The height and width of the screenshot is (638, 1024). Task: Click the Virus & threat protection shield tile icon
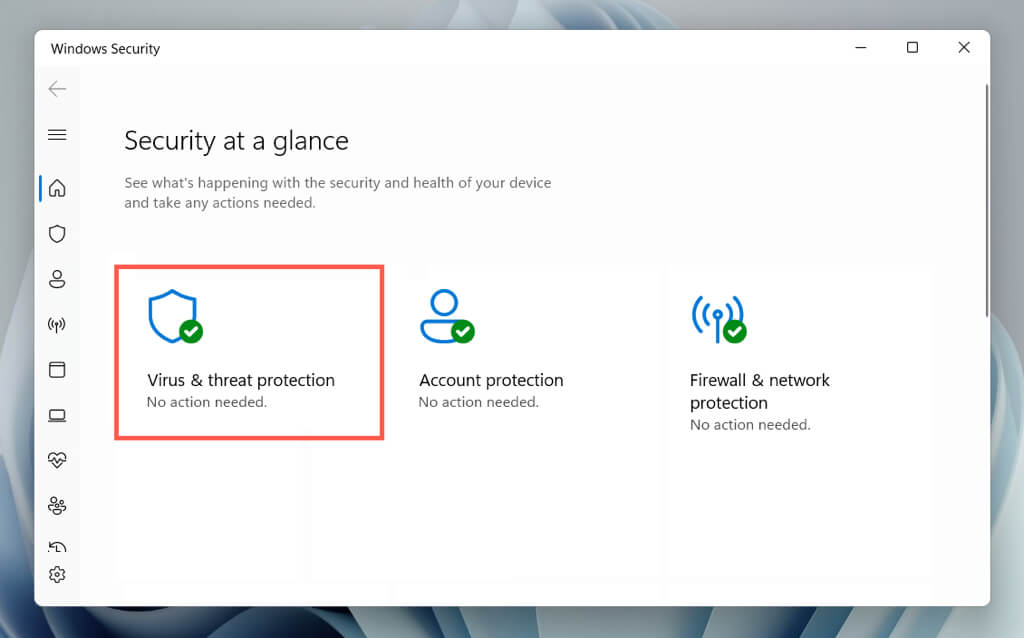175,316
